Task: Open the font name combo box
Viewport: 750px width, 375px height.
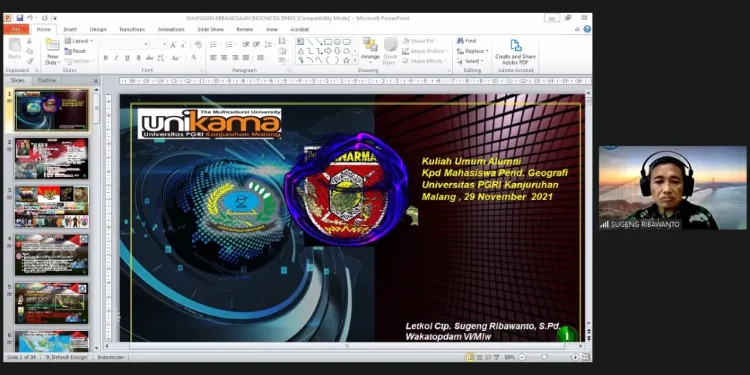Action: (125, 44)
